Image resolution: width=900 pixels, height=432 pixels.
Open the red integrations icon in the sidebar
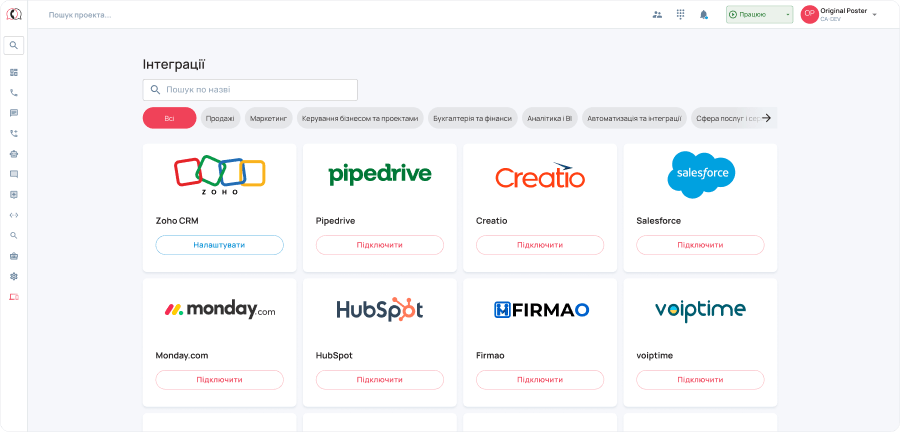click(x=14, y=297)
